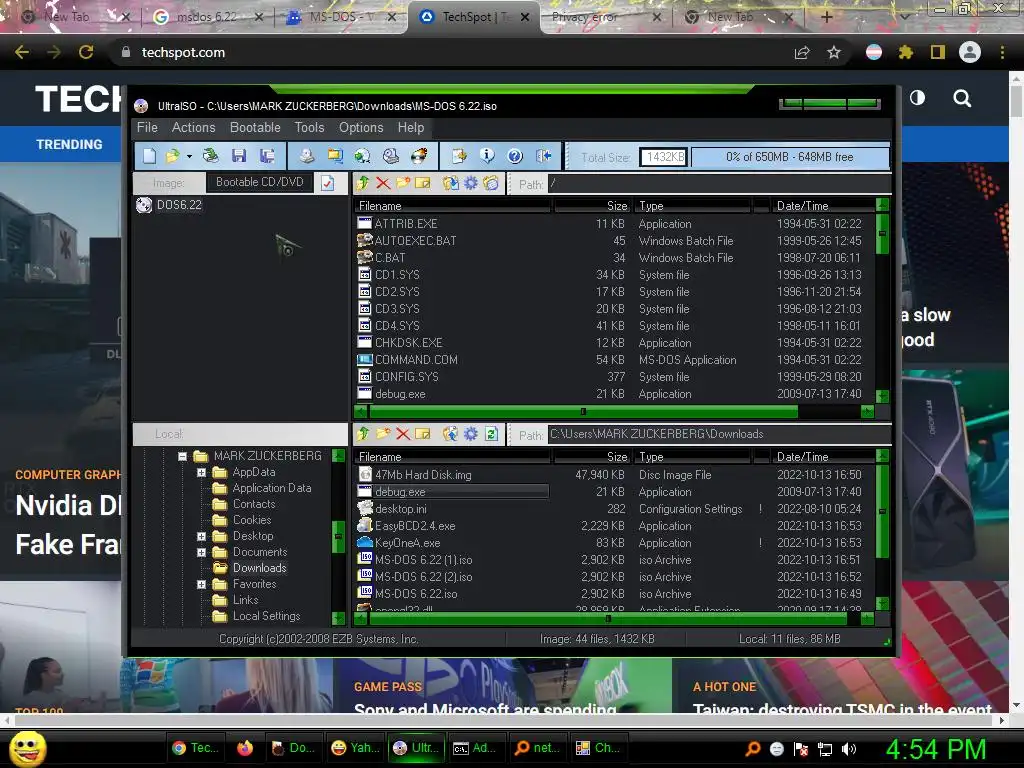Image resolution: width=1024 pixels, height=768 pixels.
Task: Click the Up folder icon in the local pane
Action: pos(363,434)
